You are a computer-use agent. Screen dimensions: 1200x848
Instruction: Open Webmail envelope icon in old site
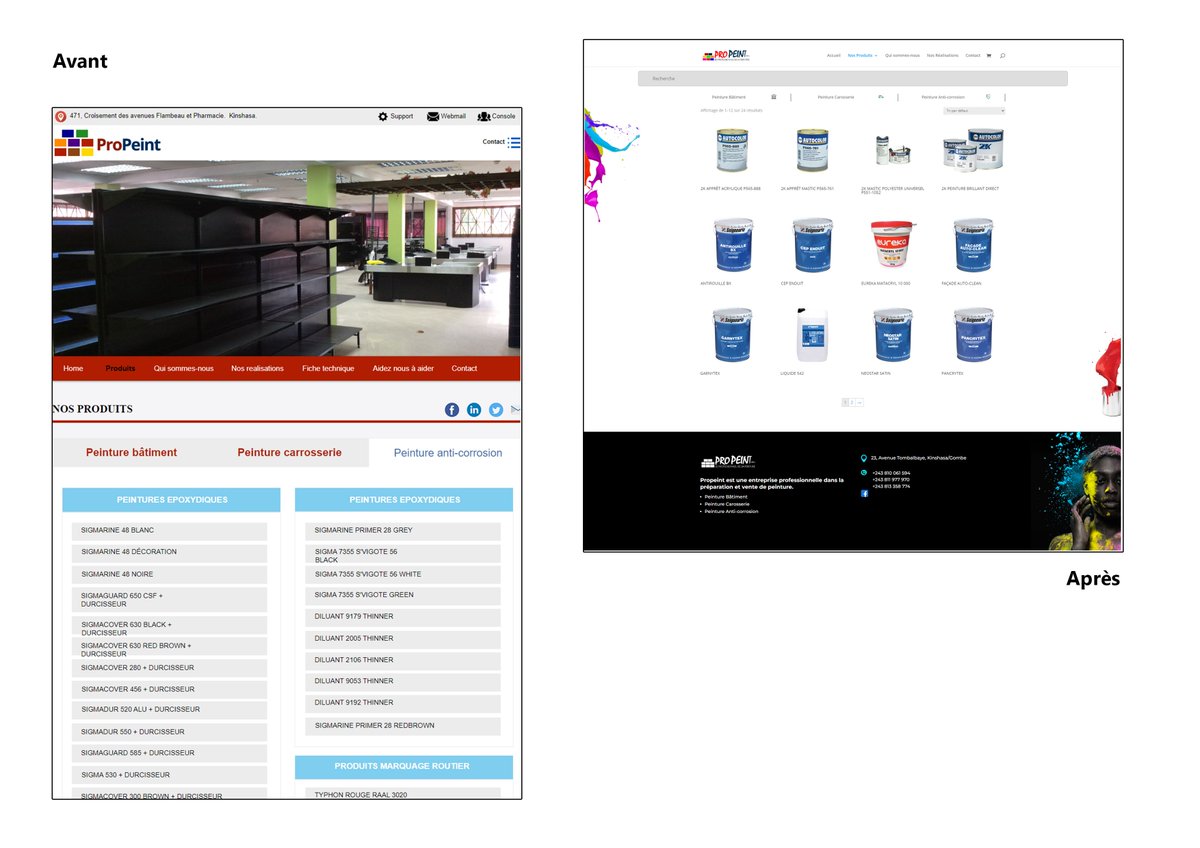(x=432, y=116)
